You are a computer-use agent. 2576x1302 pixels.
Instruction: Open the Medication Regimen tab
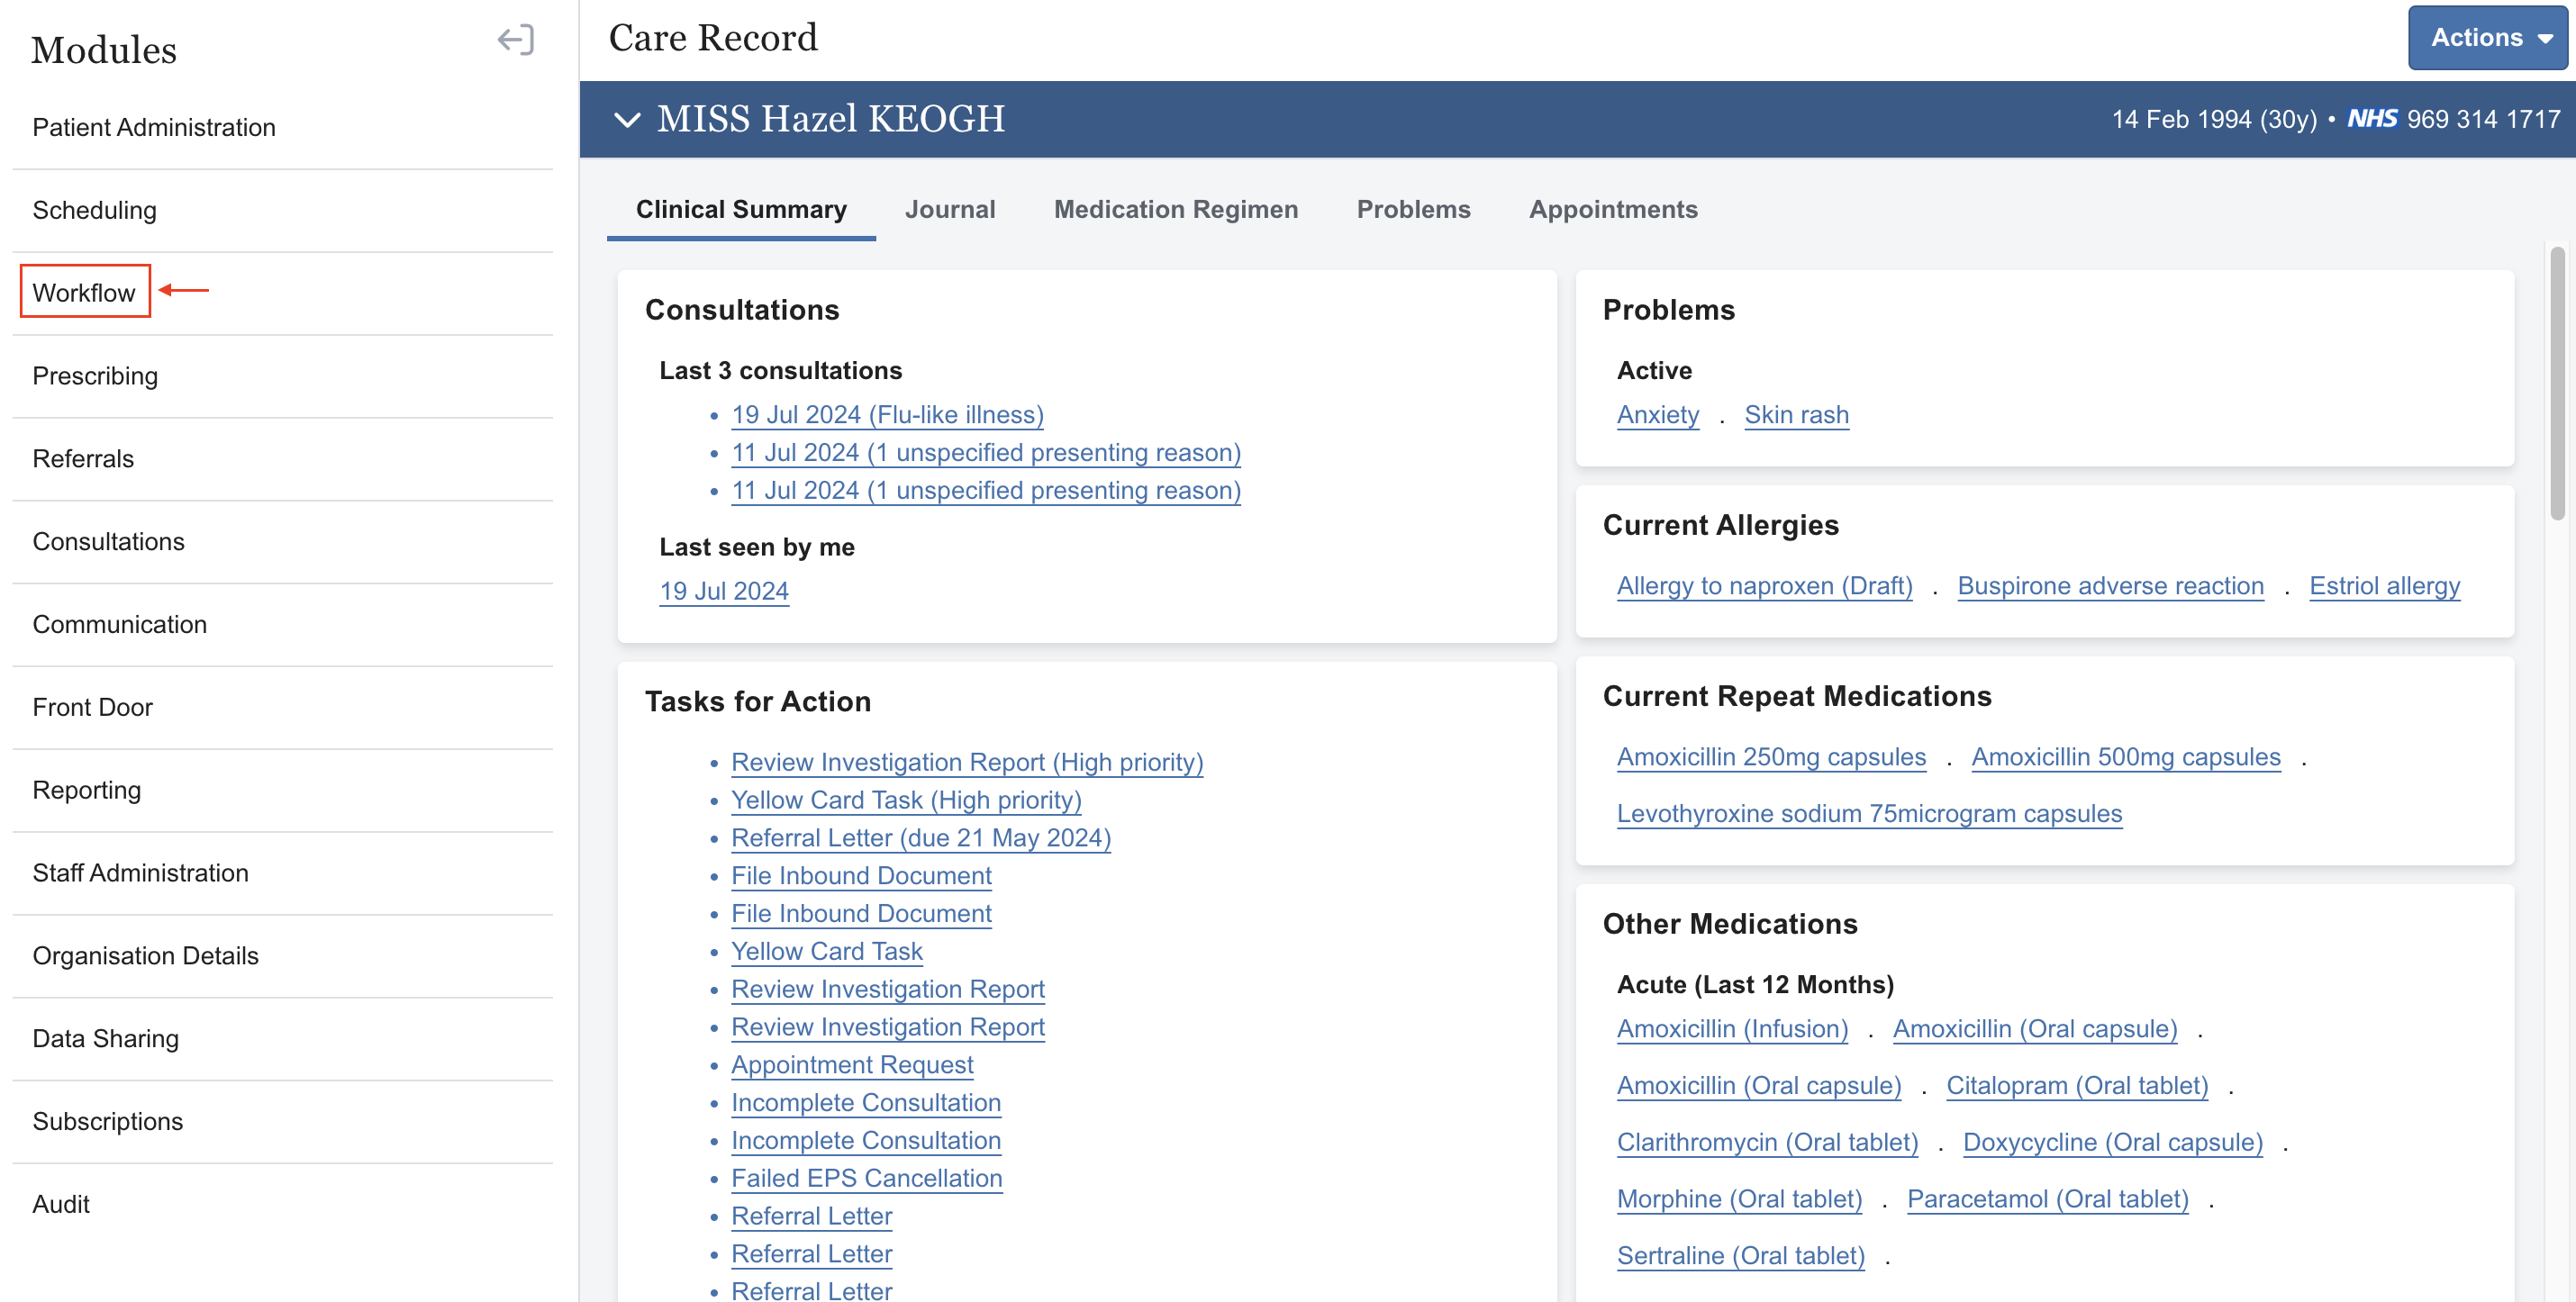(x=1175, y=209)
